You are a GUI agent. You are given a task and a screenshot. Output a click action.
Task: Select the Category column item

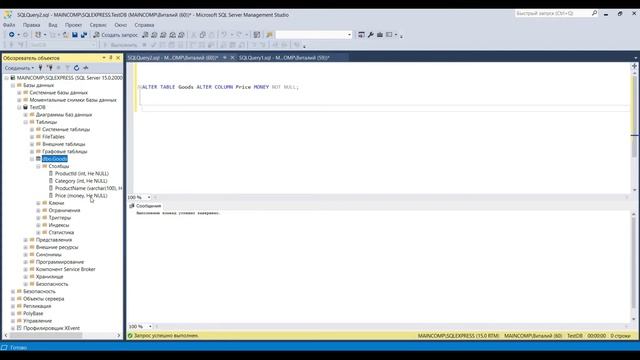(81, 181)
